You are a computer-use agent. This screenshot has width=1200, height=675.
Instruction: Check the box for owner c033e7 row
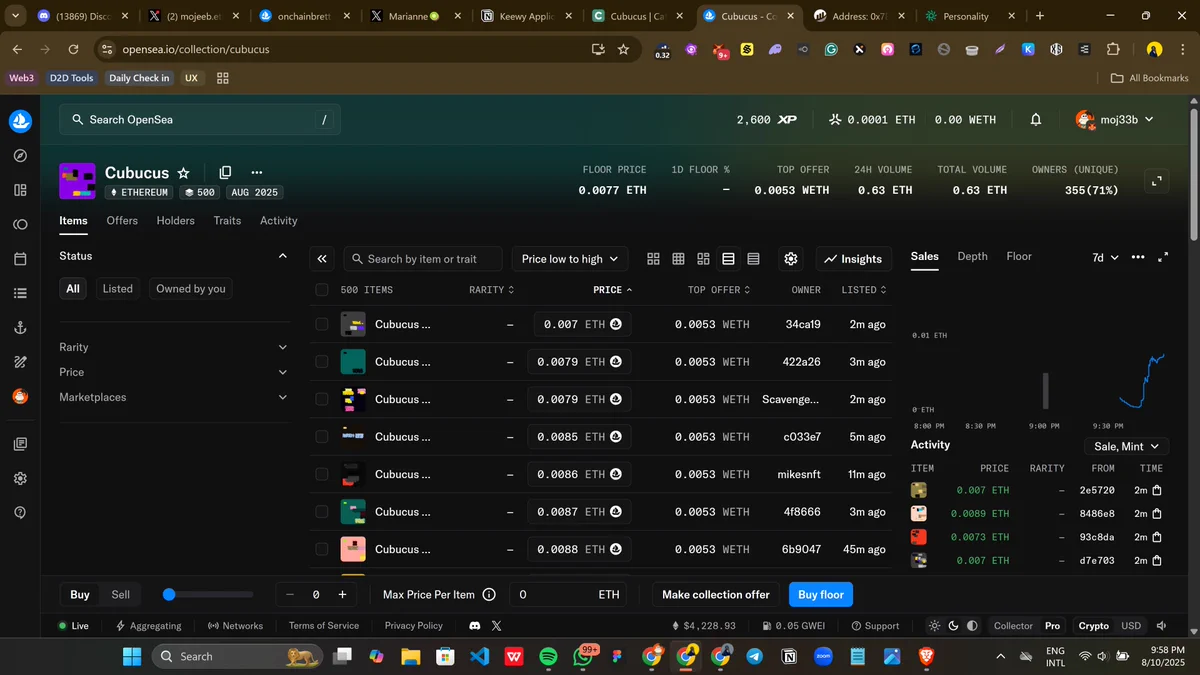coord(321,437)
